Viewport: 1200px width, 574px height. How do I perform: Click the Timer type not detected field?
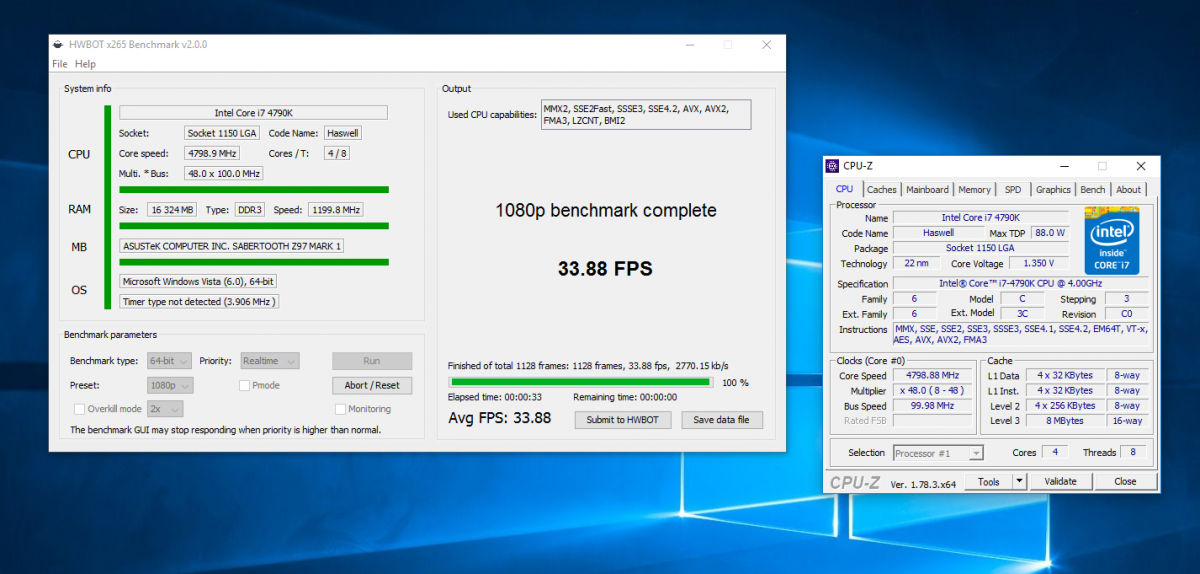pos(199,302)
